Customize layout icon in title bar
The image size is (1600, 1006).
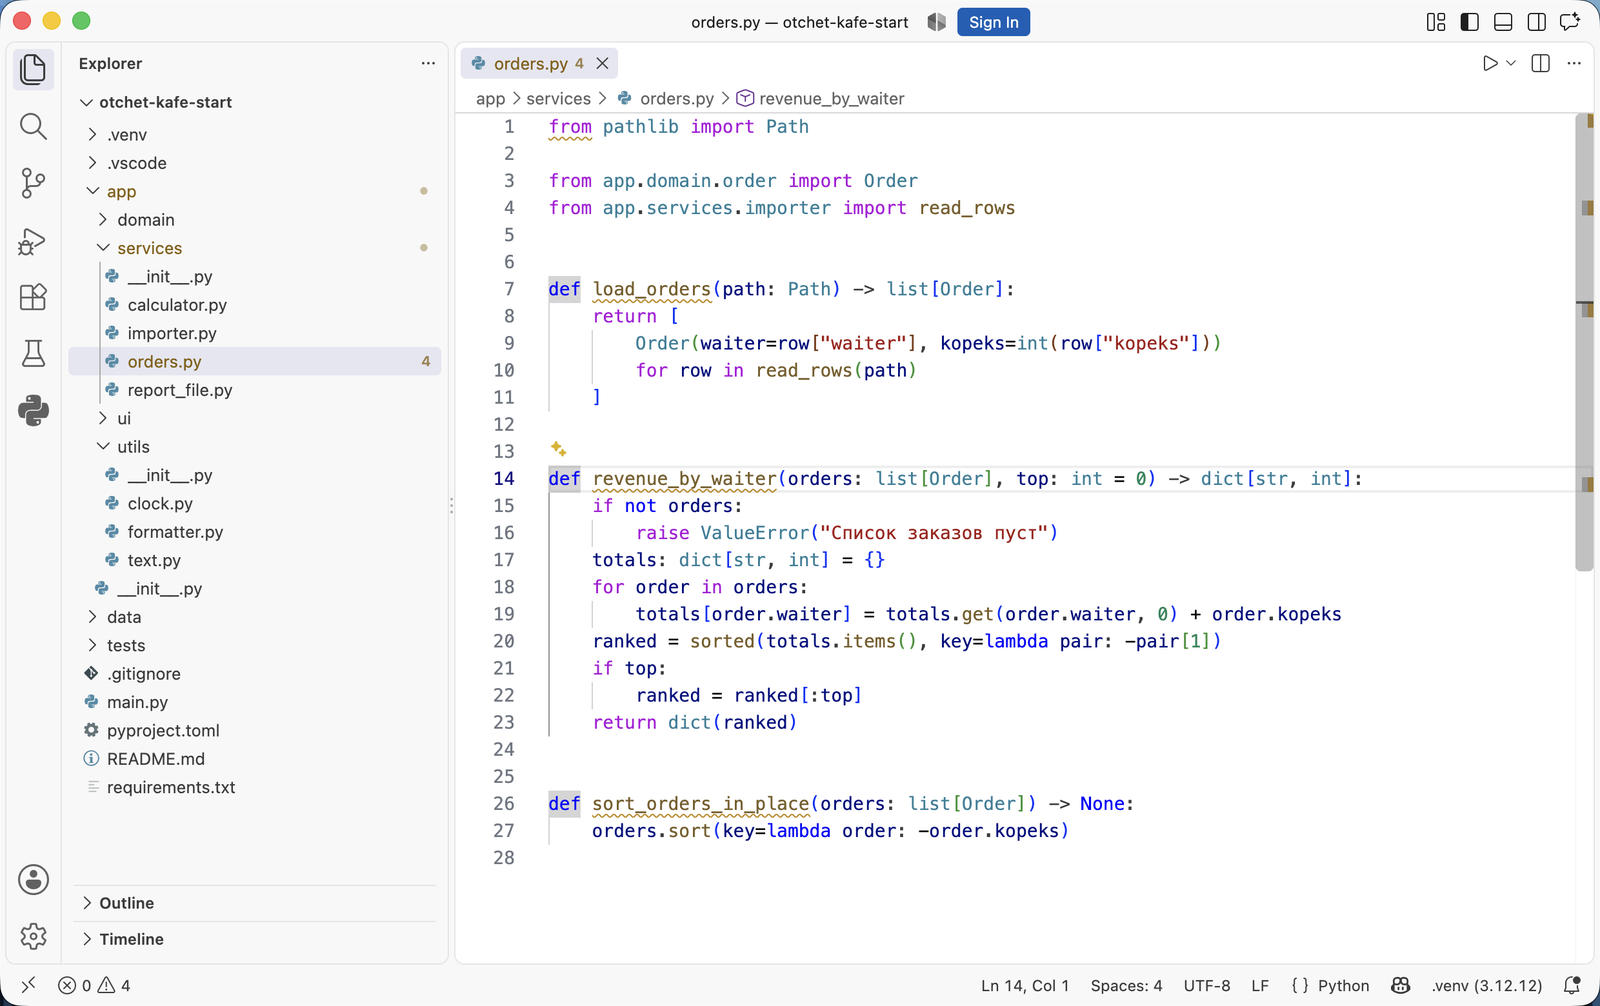1436,22
